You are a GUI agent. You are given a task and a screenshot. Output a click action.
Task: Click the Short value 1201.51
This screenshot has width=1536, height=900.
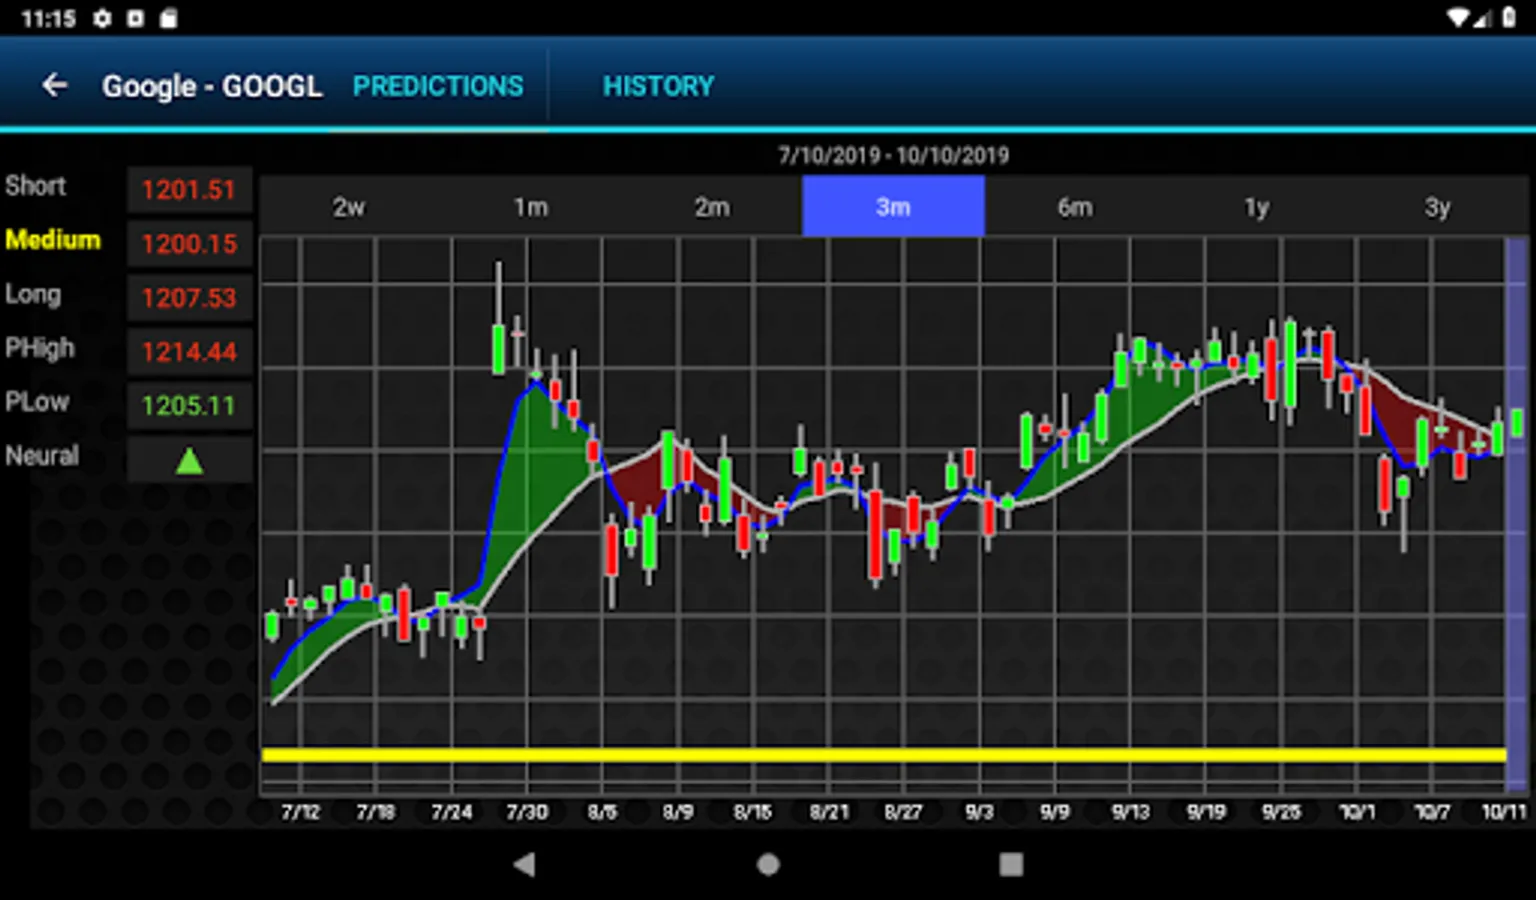point(189,190)
